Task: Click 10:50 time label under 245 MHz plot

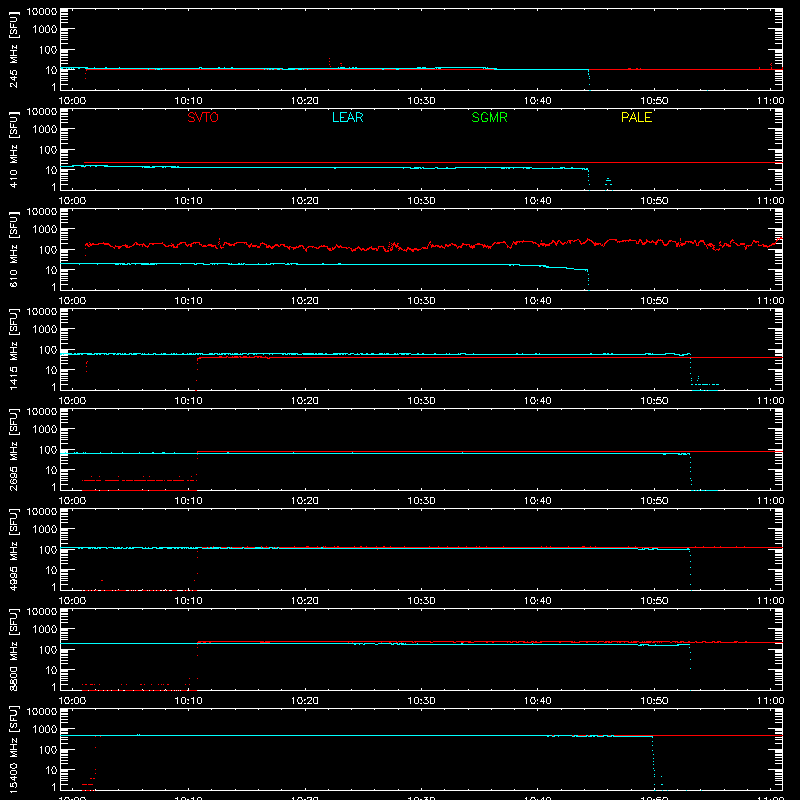Action: tap(654, 101)
